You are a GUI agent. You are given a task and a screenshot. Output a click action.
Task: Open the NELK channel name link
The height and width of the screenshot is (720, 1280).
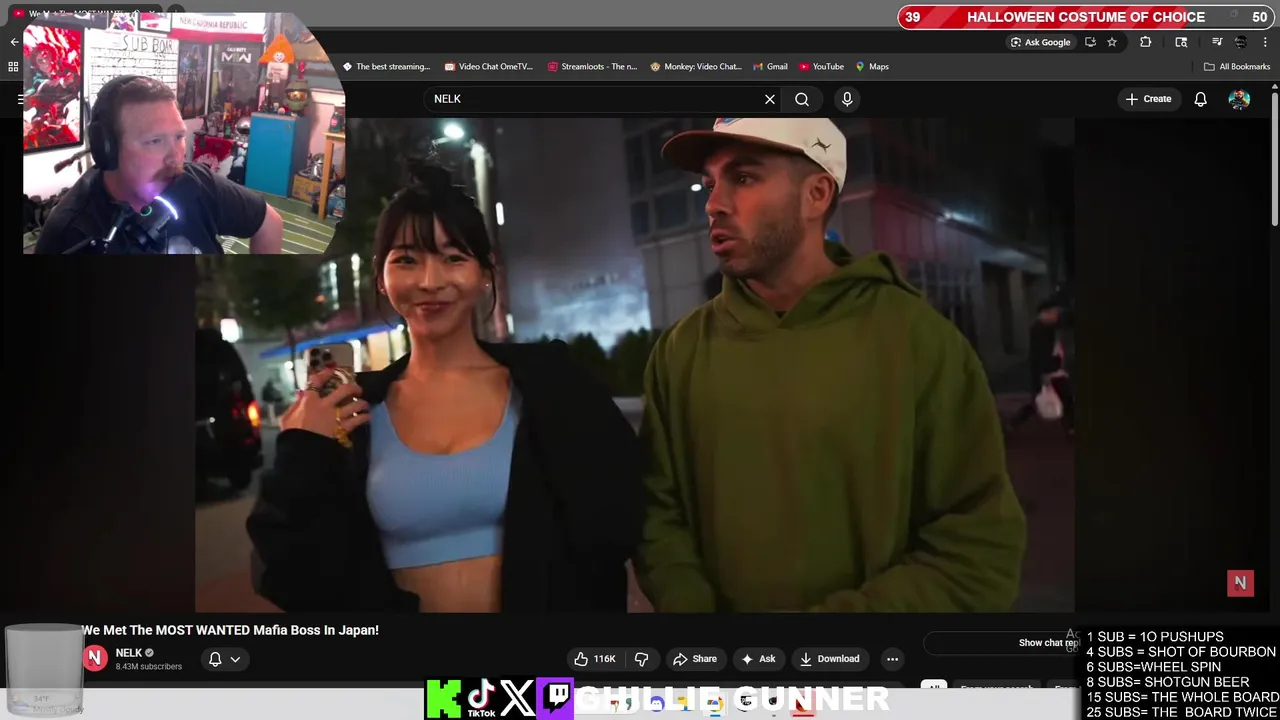pyautogui.click(x=129, y=653)
